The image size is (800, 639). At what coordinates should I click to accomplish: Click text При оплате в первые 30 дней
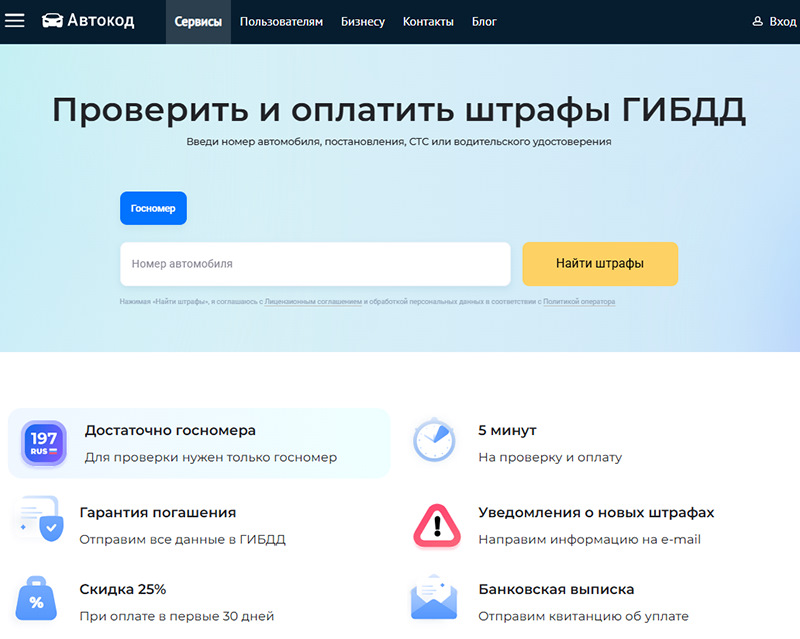tap(177, 616)
